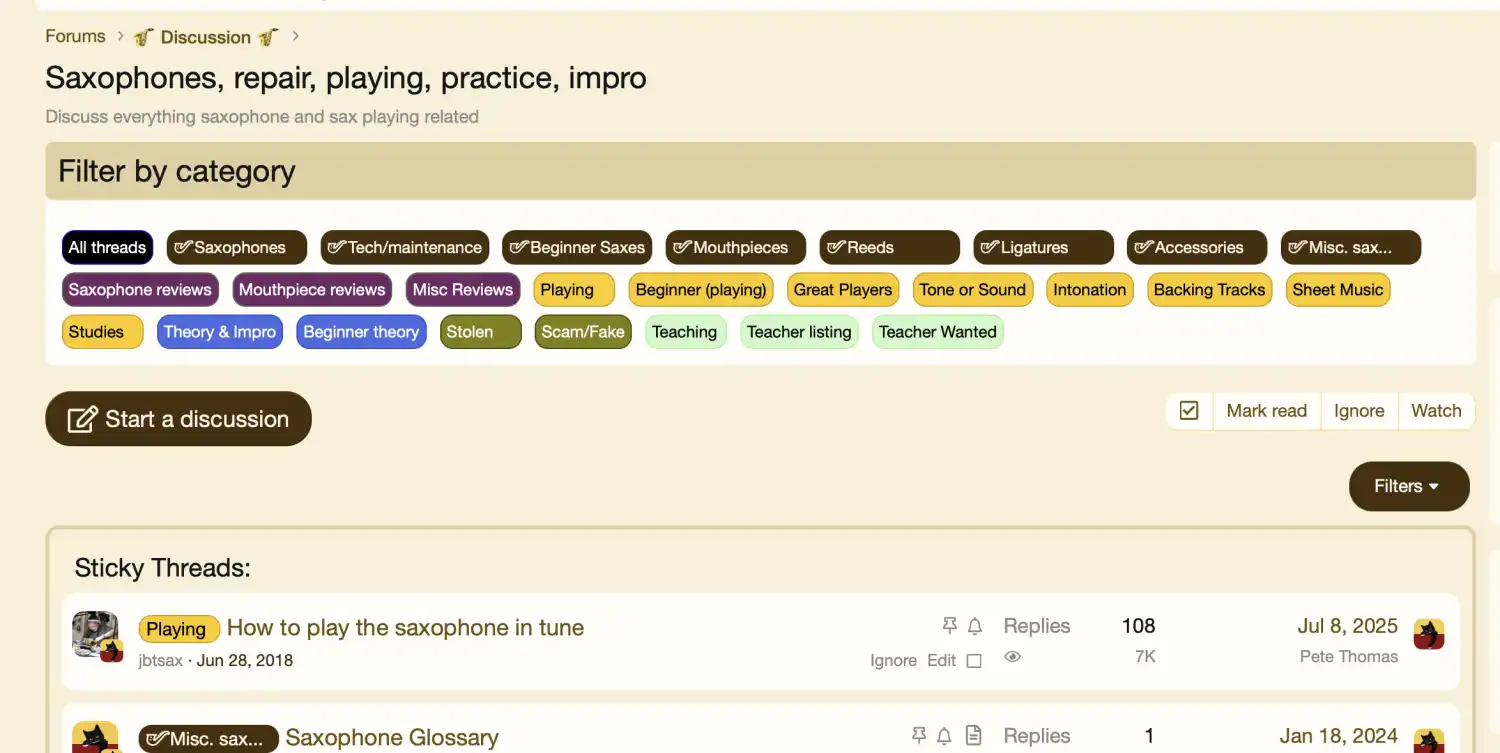The height and width of the screenshot is (753, 1500).
Task: Filter by Sheet Music category
Action: (1338, 290)
